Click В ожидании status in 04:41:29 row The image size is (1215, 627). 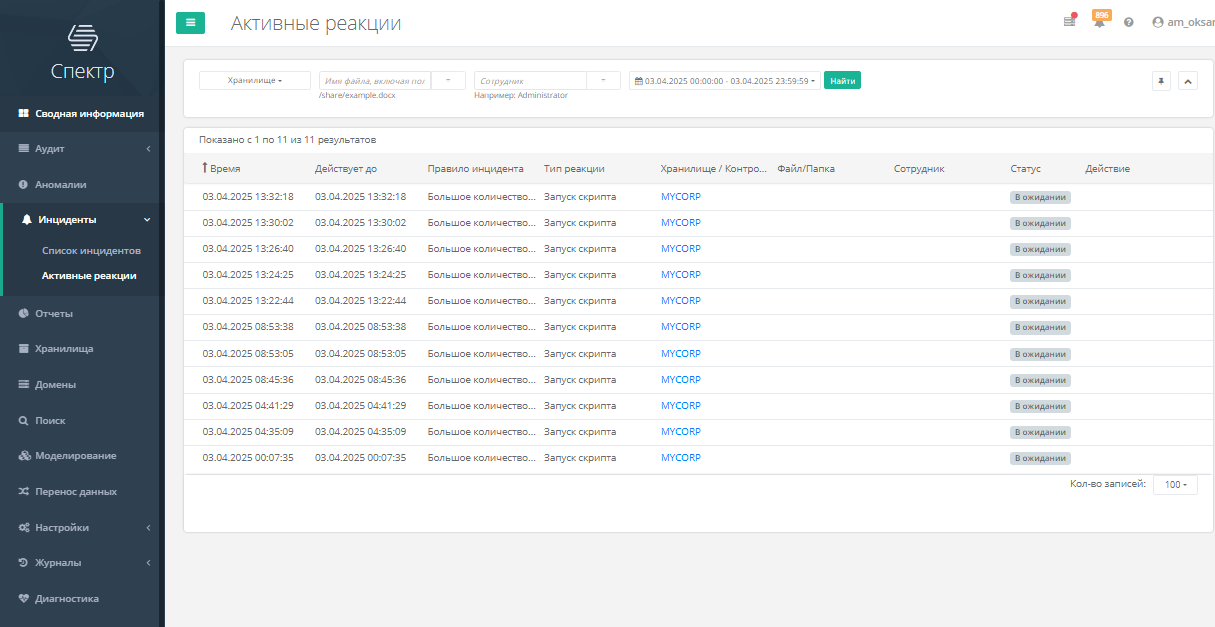pyautogui.click(x=1040, y=406)
